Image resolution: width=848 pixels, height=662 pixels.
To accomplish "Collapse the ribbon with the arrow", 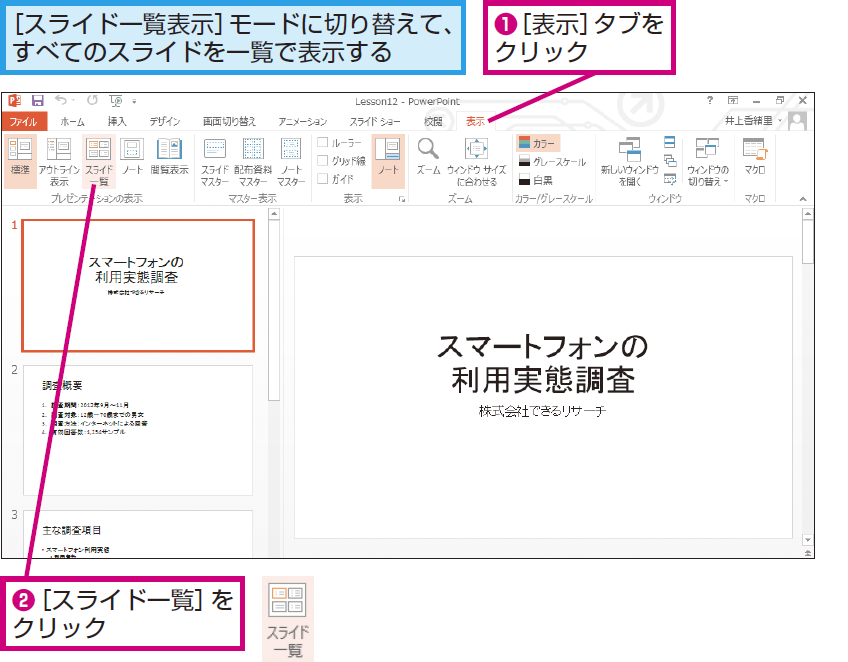I will coord(803,199).
